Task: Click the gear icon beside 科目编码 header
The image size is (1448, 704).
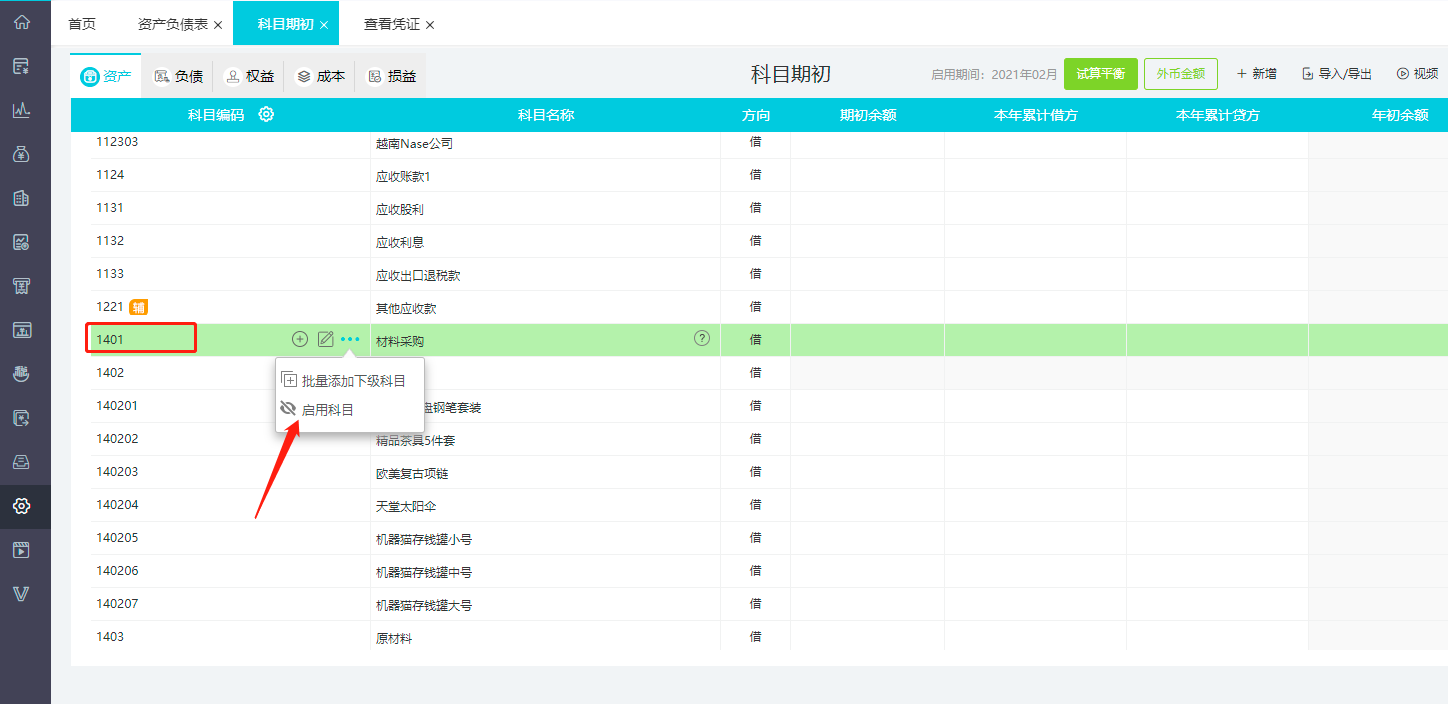Action: [x=266, y=115]
